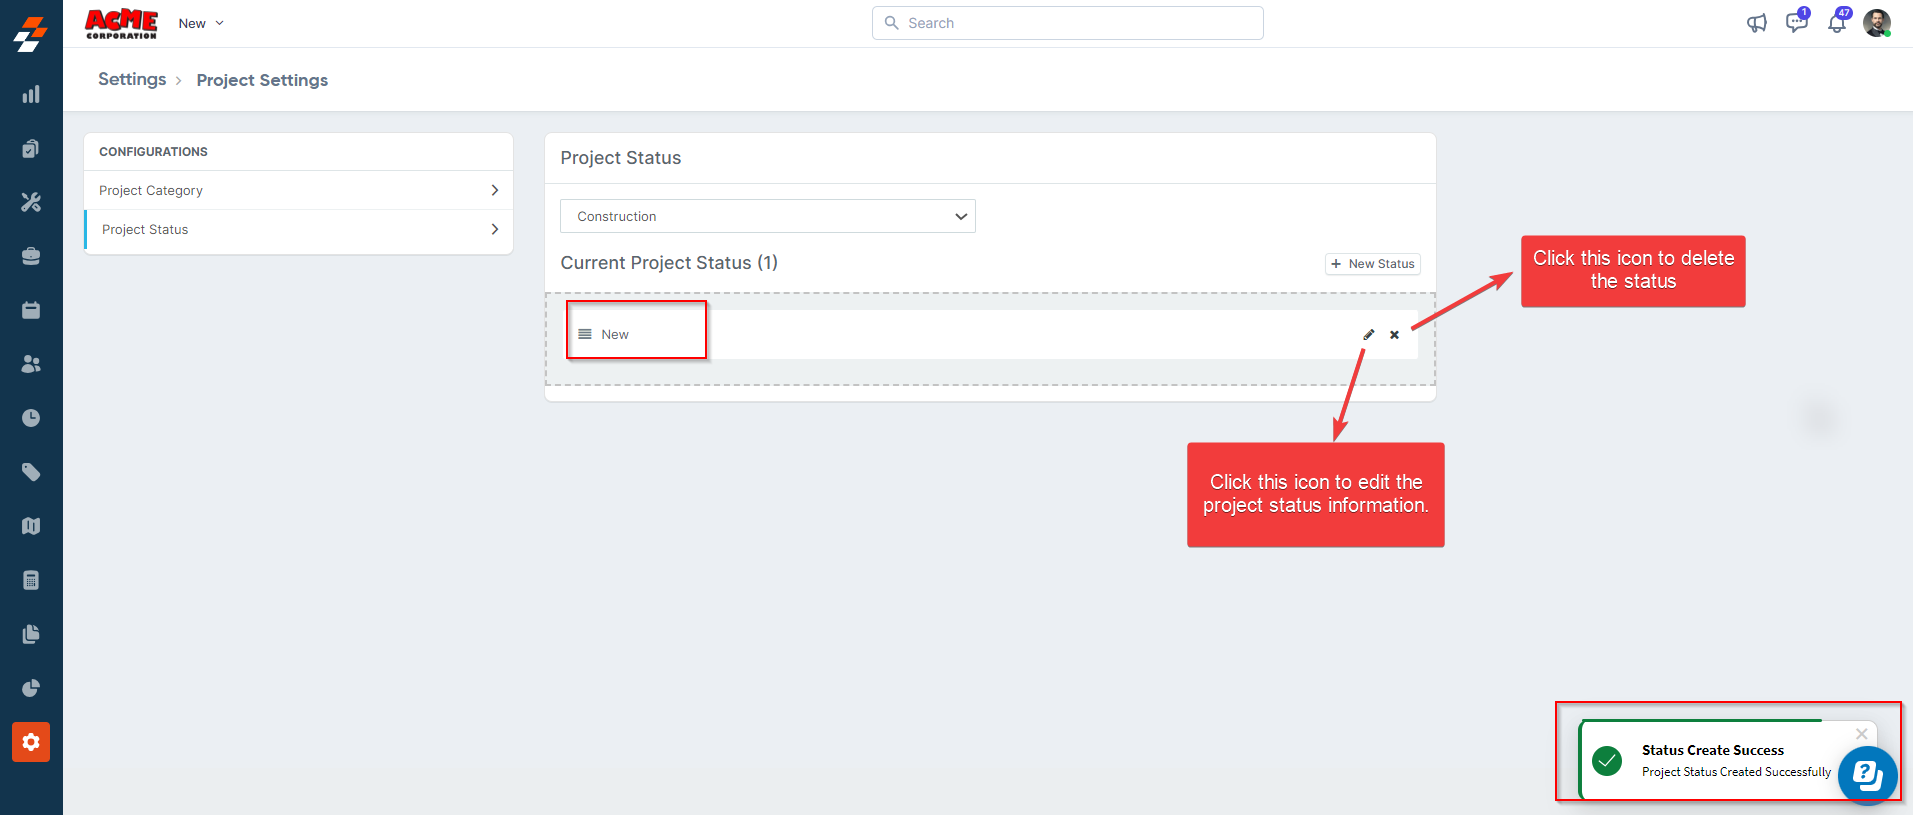Expand the Project Status chevron
The height and width of the screenshot is (815, 1913).
click(x=495, y=229)
